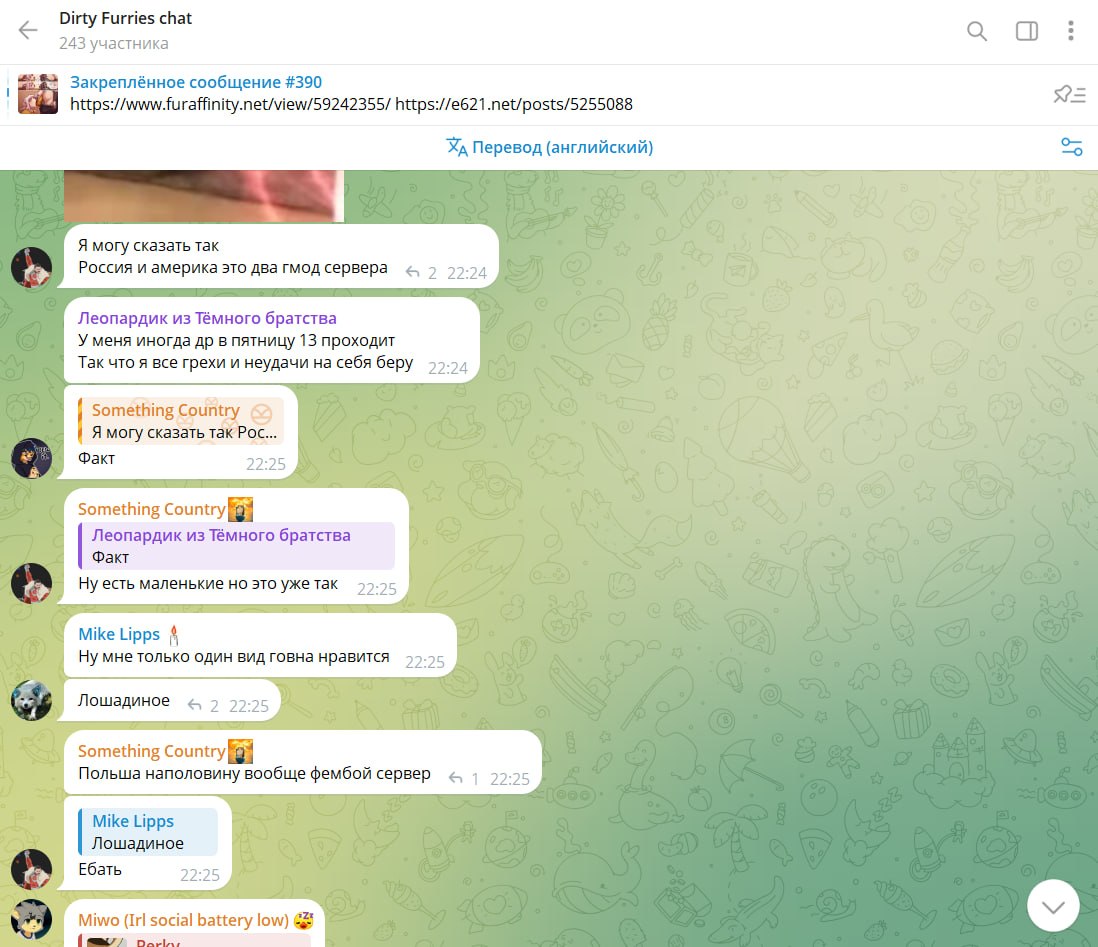Click emoji status icon next to Something Country above Ну есть маленькие
The image size is (1098, 947).
click(240, 509)
